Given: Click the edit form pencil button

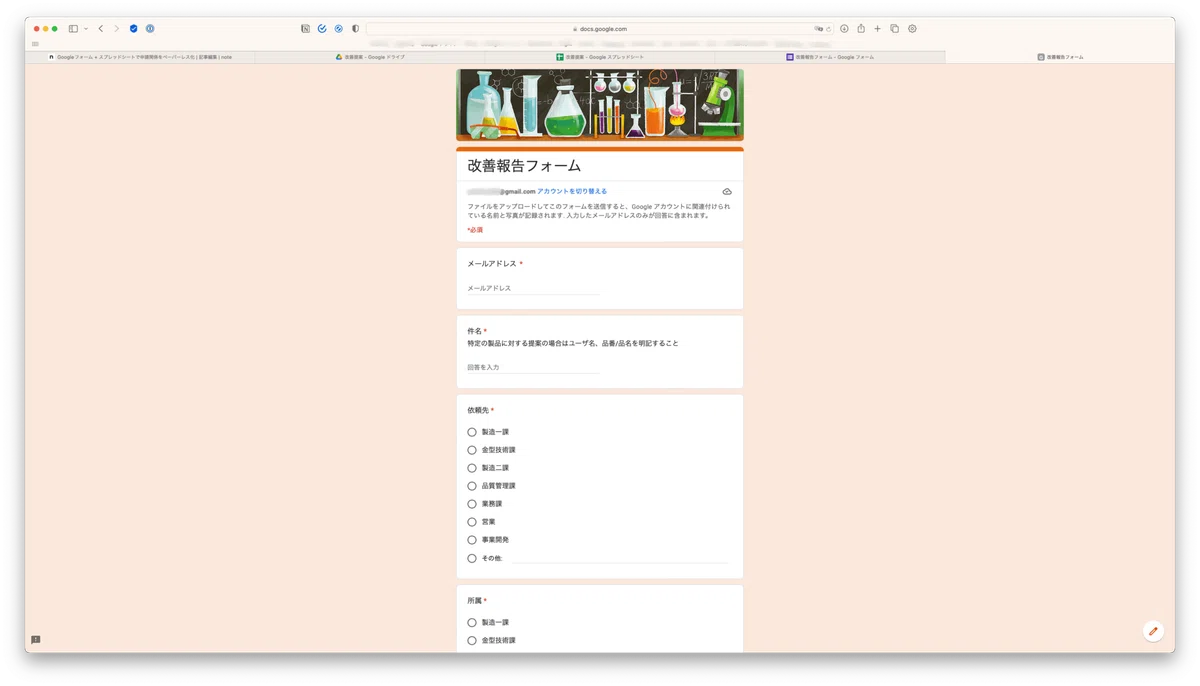Looking at the screenshot, I should pos(1153,631).
